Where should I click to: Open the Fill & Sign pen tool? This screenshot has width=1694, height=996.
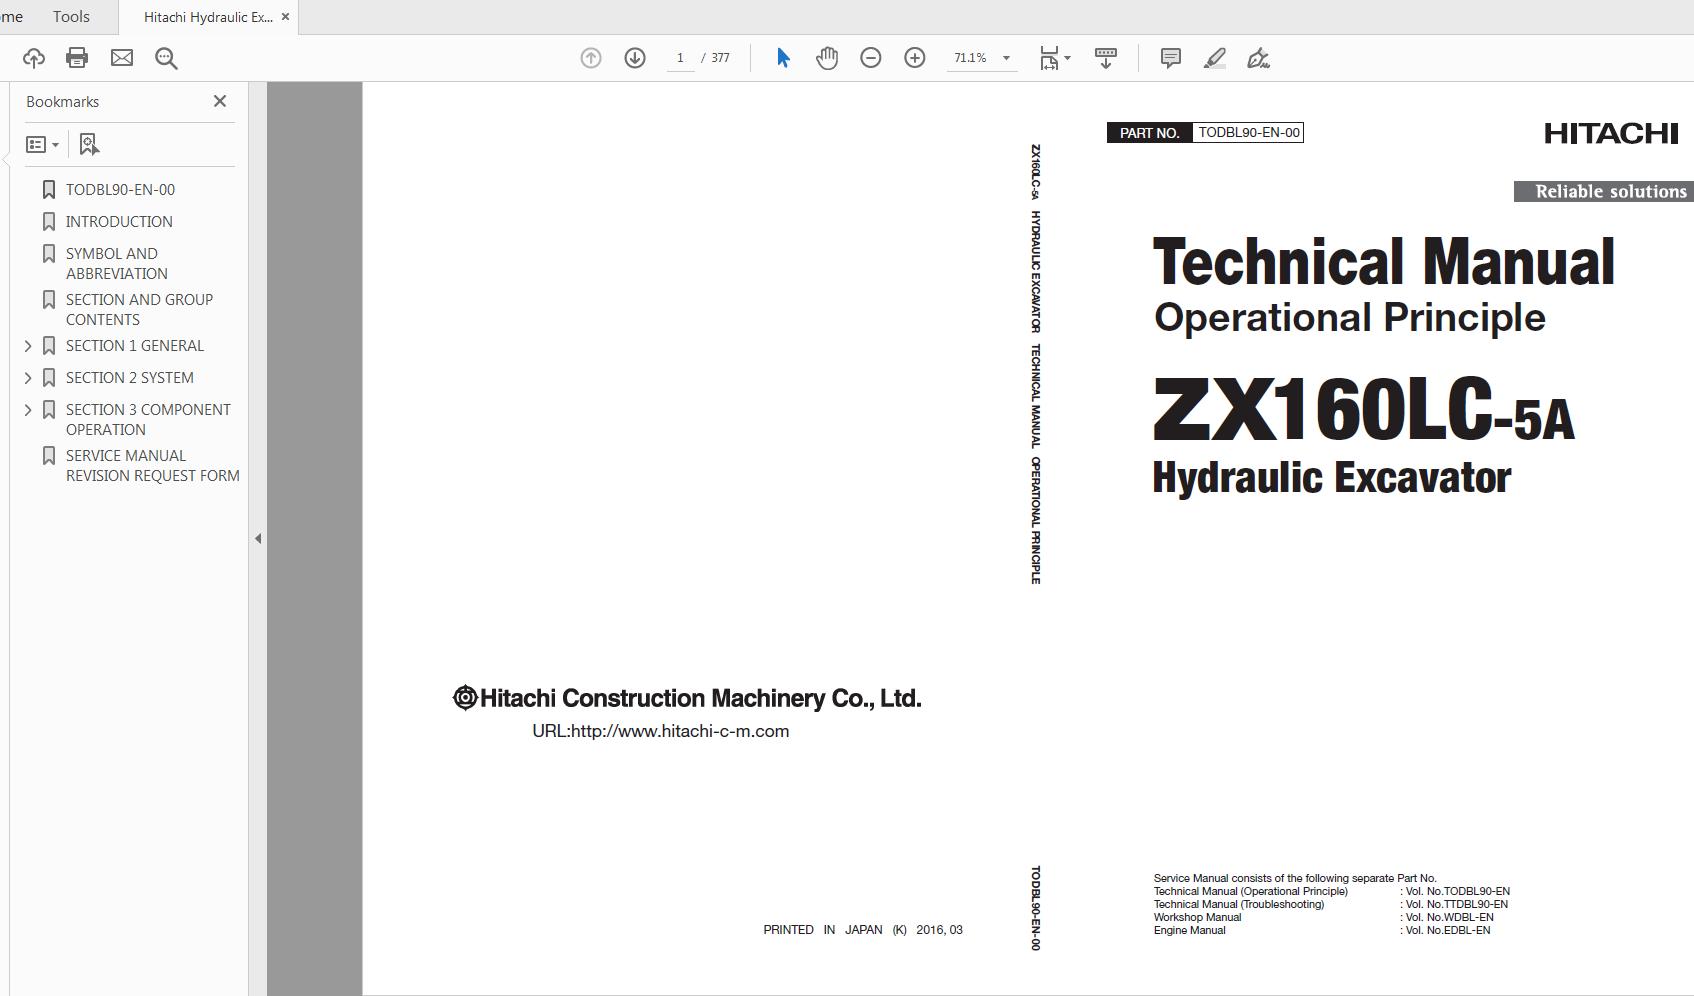tap(1258, 58)
